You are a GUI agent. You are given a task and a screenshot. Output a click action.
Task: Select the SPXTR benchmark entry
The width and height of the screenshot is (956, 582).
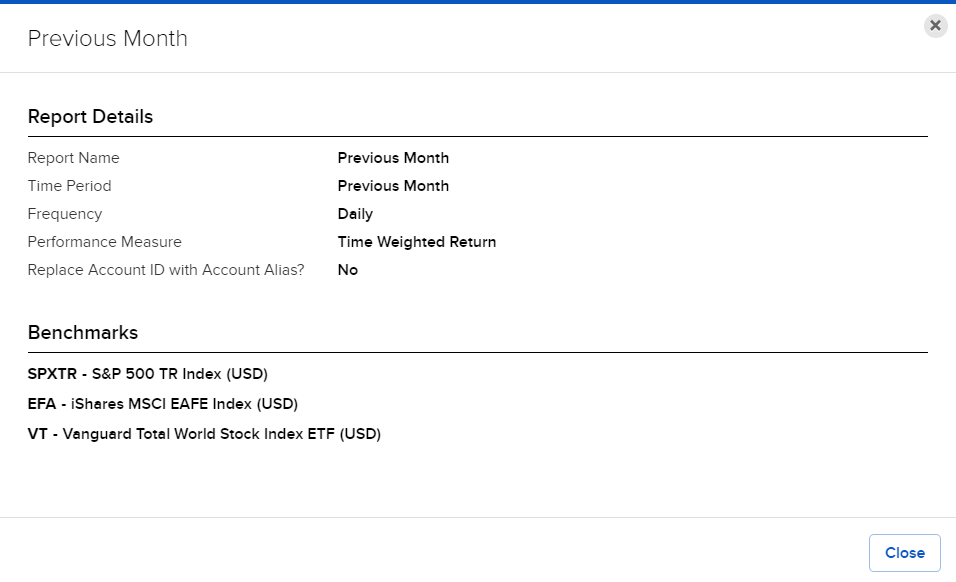click(x=147, y=373)
